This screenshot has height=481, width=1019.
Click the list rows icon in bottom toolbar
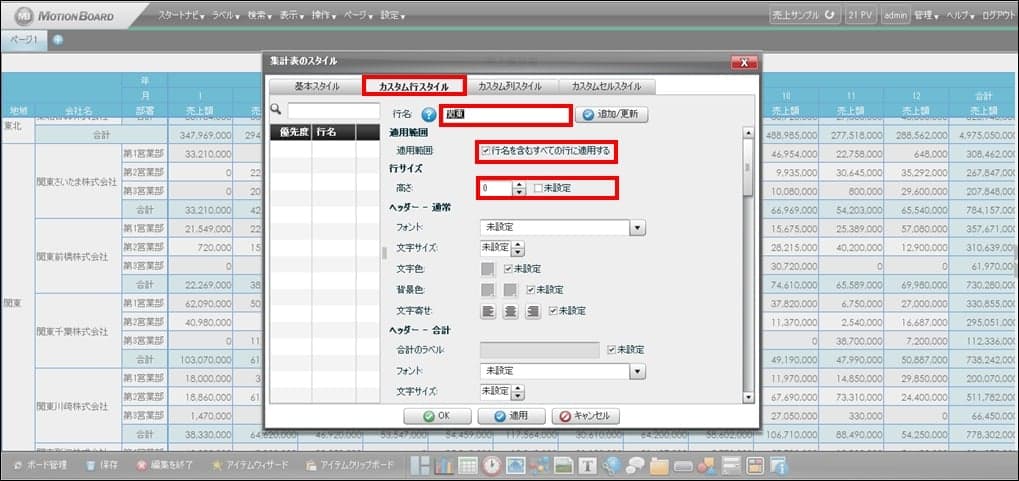coord(732,465)
